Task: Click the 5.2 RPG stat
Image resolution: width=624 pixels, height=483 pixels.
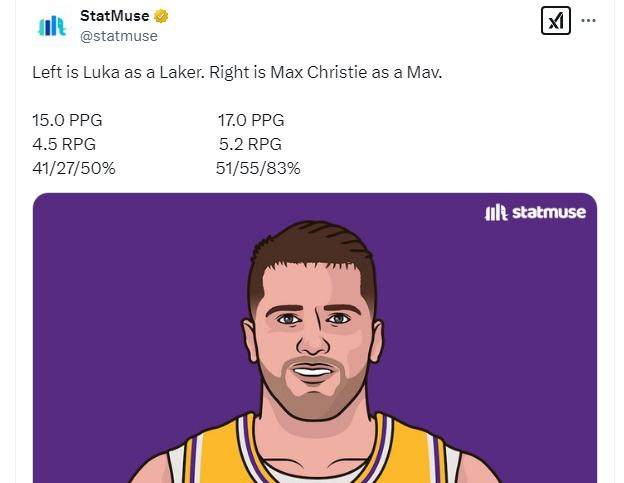Action: pyautogui.click(x=249, y=144)
